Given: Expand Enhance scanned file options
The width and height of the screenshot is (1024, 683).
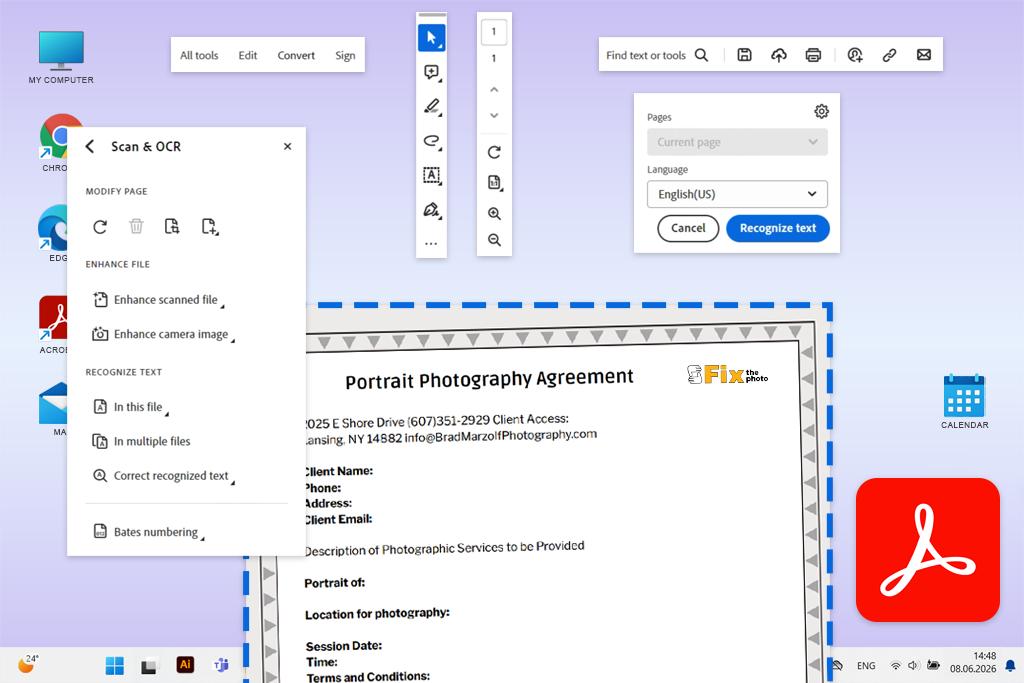Looking at the screenshot, I should [x=159, y=300].
